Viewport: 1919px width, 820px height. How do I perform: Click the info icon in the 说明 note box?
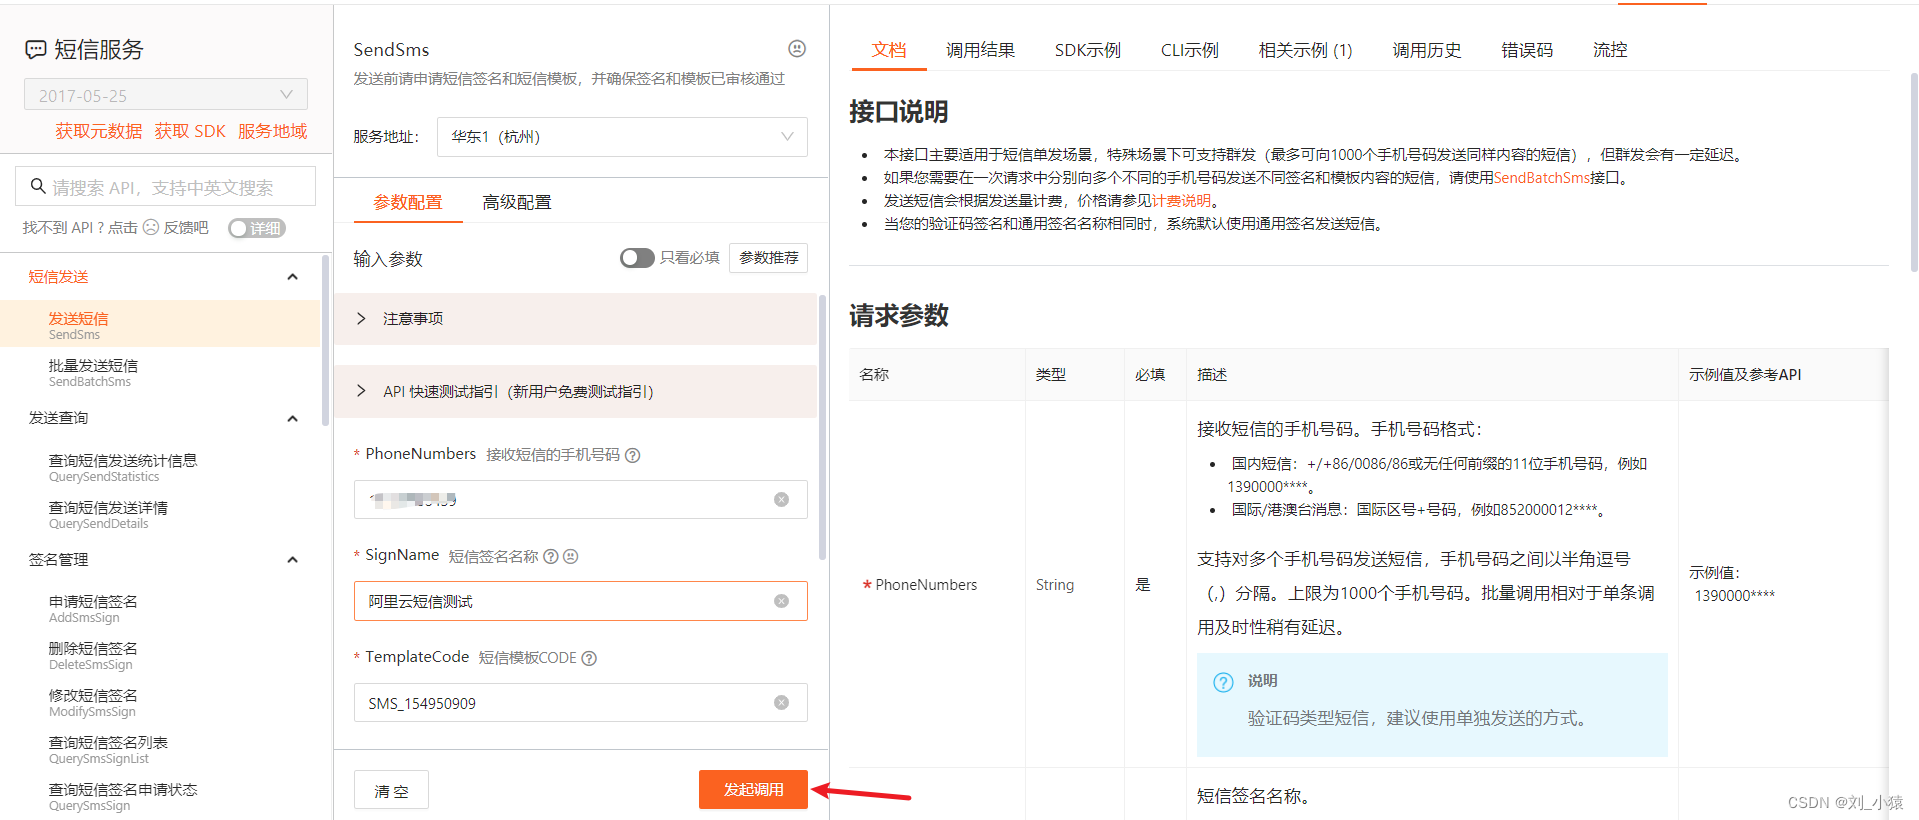[x=1223, y=682]
